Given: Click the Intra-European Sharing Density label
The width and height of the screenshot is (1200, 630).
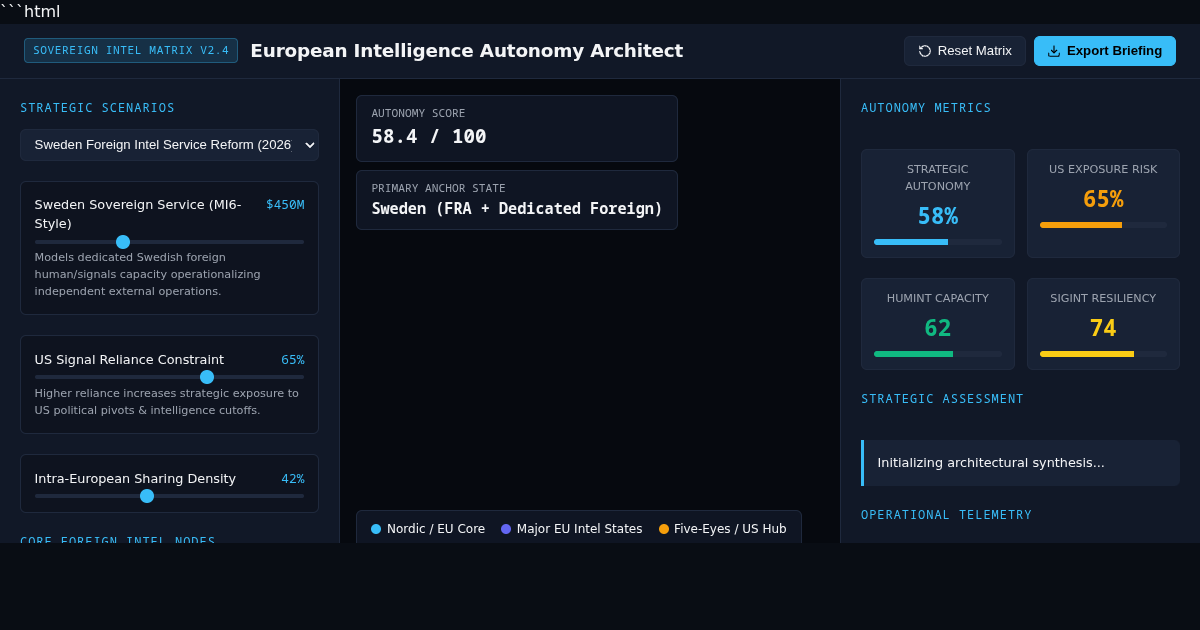Looking at the screenshot, I should tap(135, 479).
